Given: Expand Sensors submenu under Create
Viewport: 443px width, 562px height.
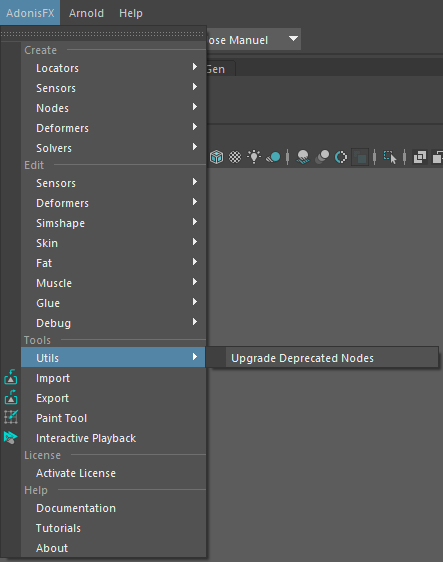Looking at the screenshot, I should [113, 88].
